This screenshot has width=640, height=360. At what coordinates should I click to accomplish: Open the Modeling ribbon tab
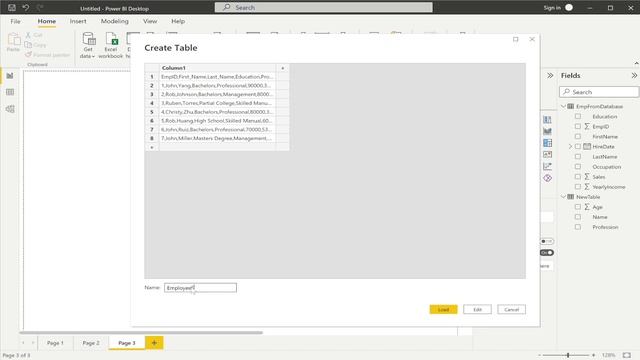pos(115,21)
